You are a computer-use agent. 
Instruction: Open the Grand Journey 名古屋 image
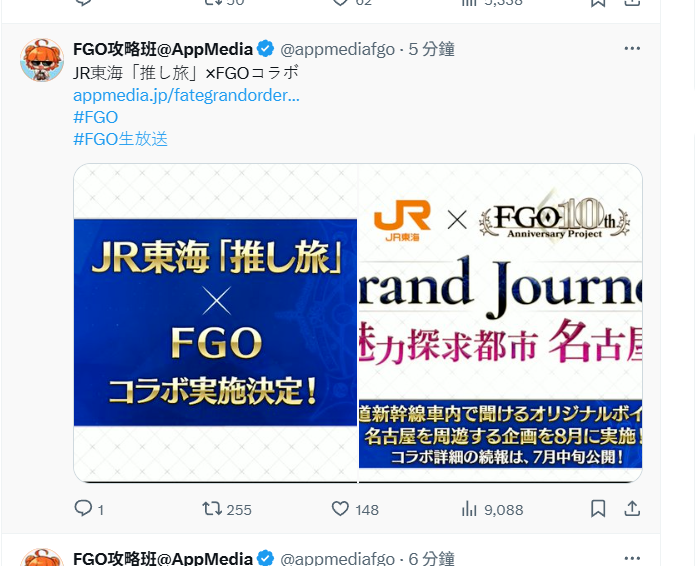point(500,323)
